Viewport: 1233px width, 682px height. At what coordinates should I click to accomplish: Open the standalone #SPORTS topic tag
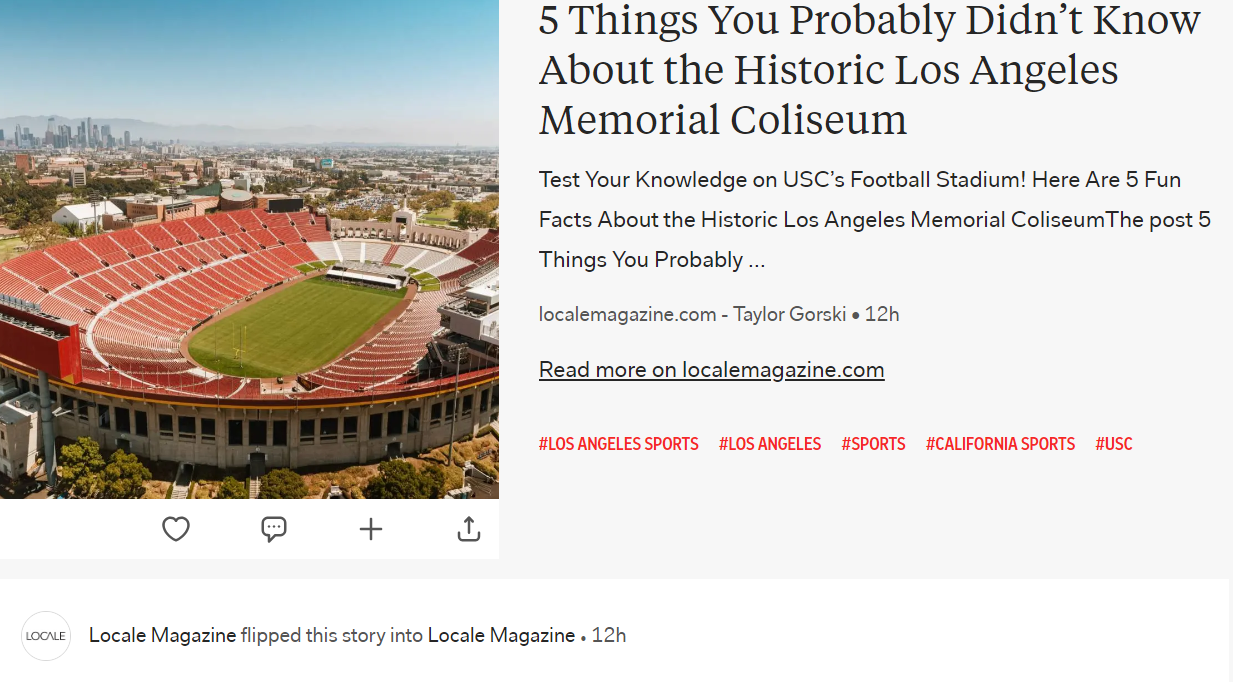(x=873, y=444)
